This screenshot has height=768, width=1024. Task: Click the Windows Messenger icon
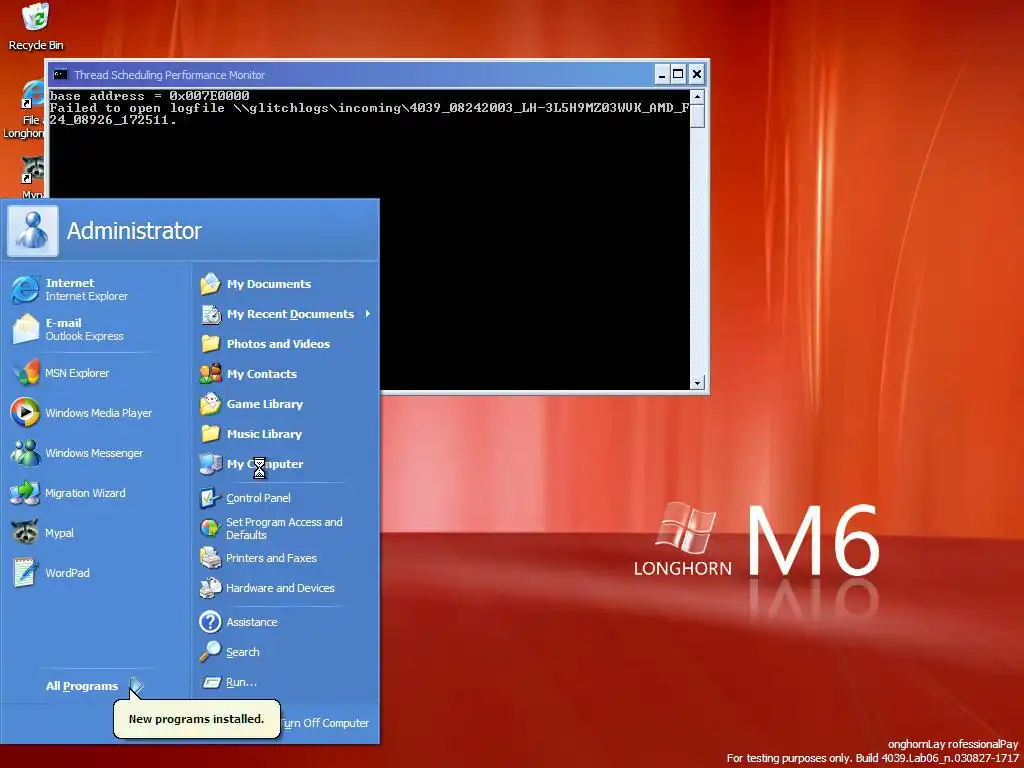(25, 453)
